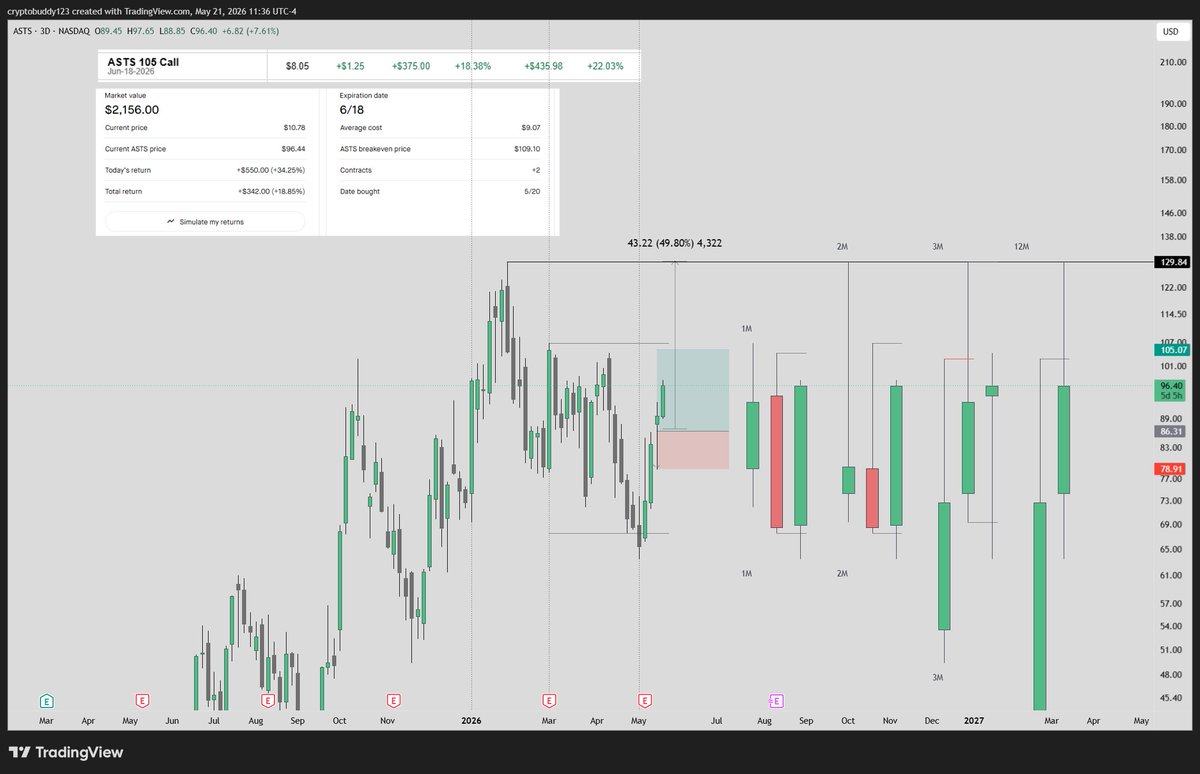Click the +$375.00 gain value
The image size is (1200, 774).
(410, 66)
